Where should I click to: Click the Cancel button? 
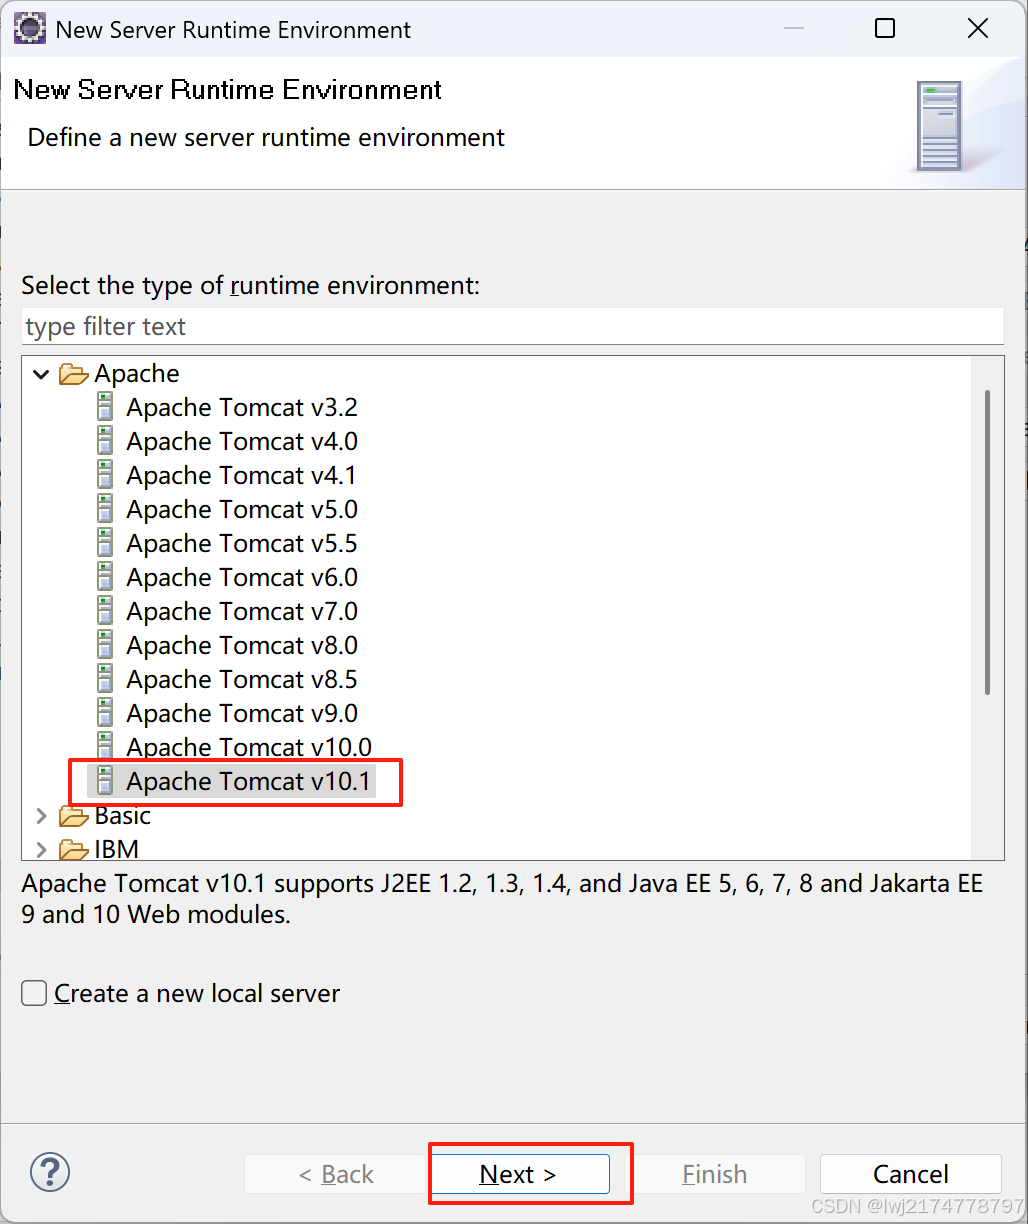(910, 1174)
